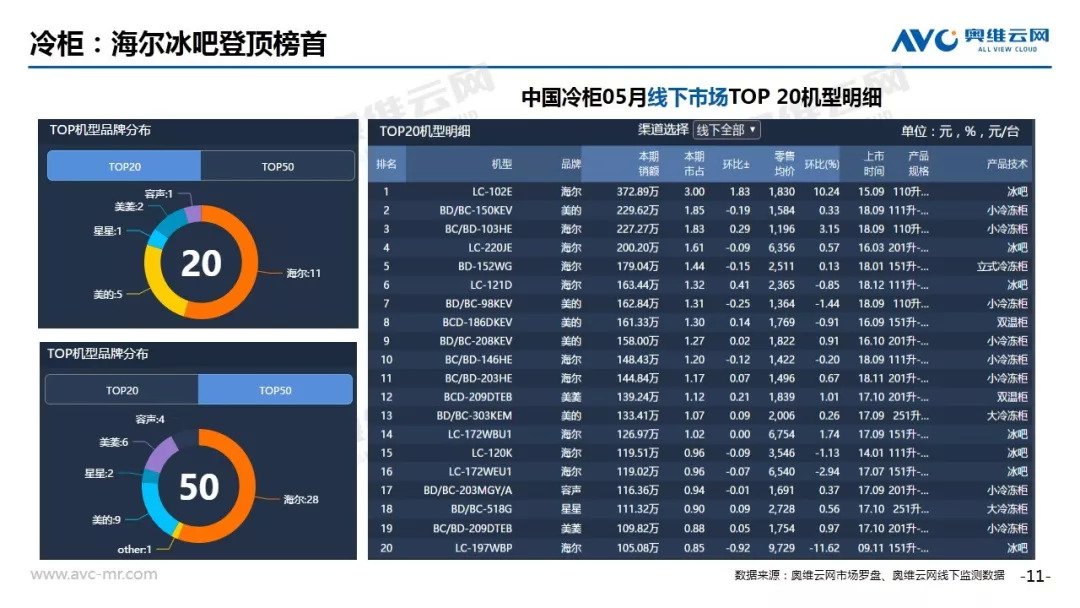The height and width of the screenshot is (608, 1080).
Task: Click model cell BD/BC-518G
Action: coord(481,509)
